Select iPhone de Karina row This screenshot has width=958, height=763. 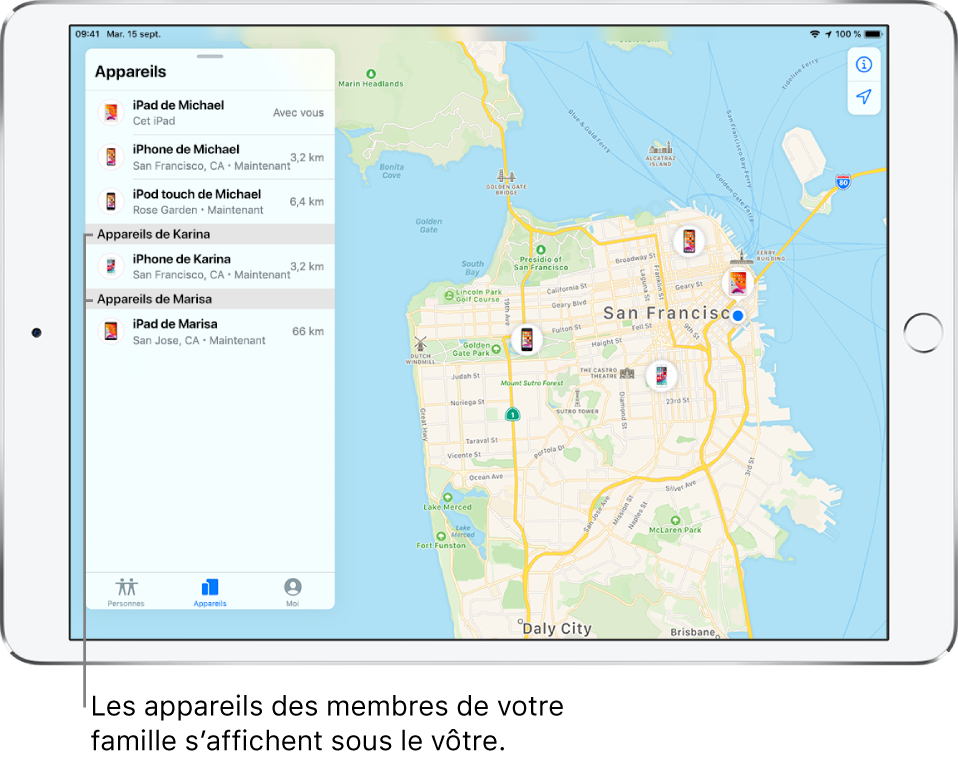[x=210, y=266]
